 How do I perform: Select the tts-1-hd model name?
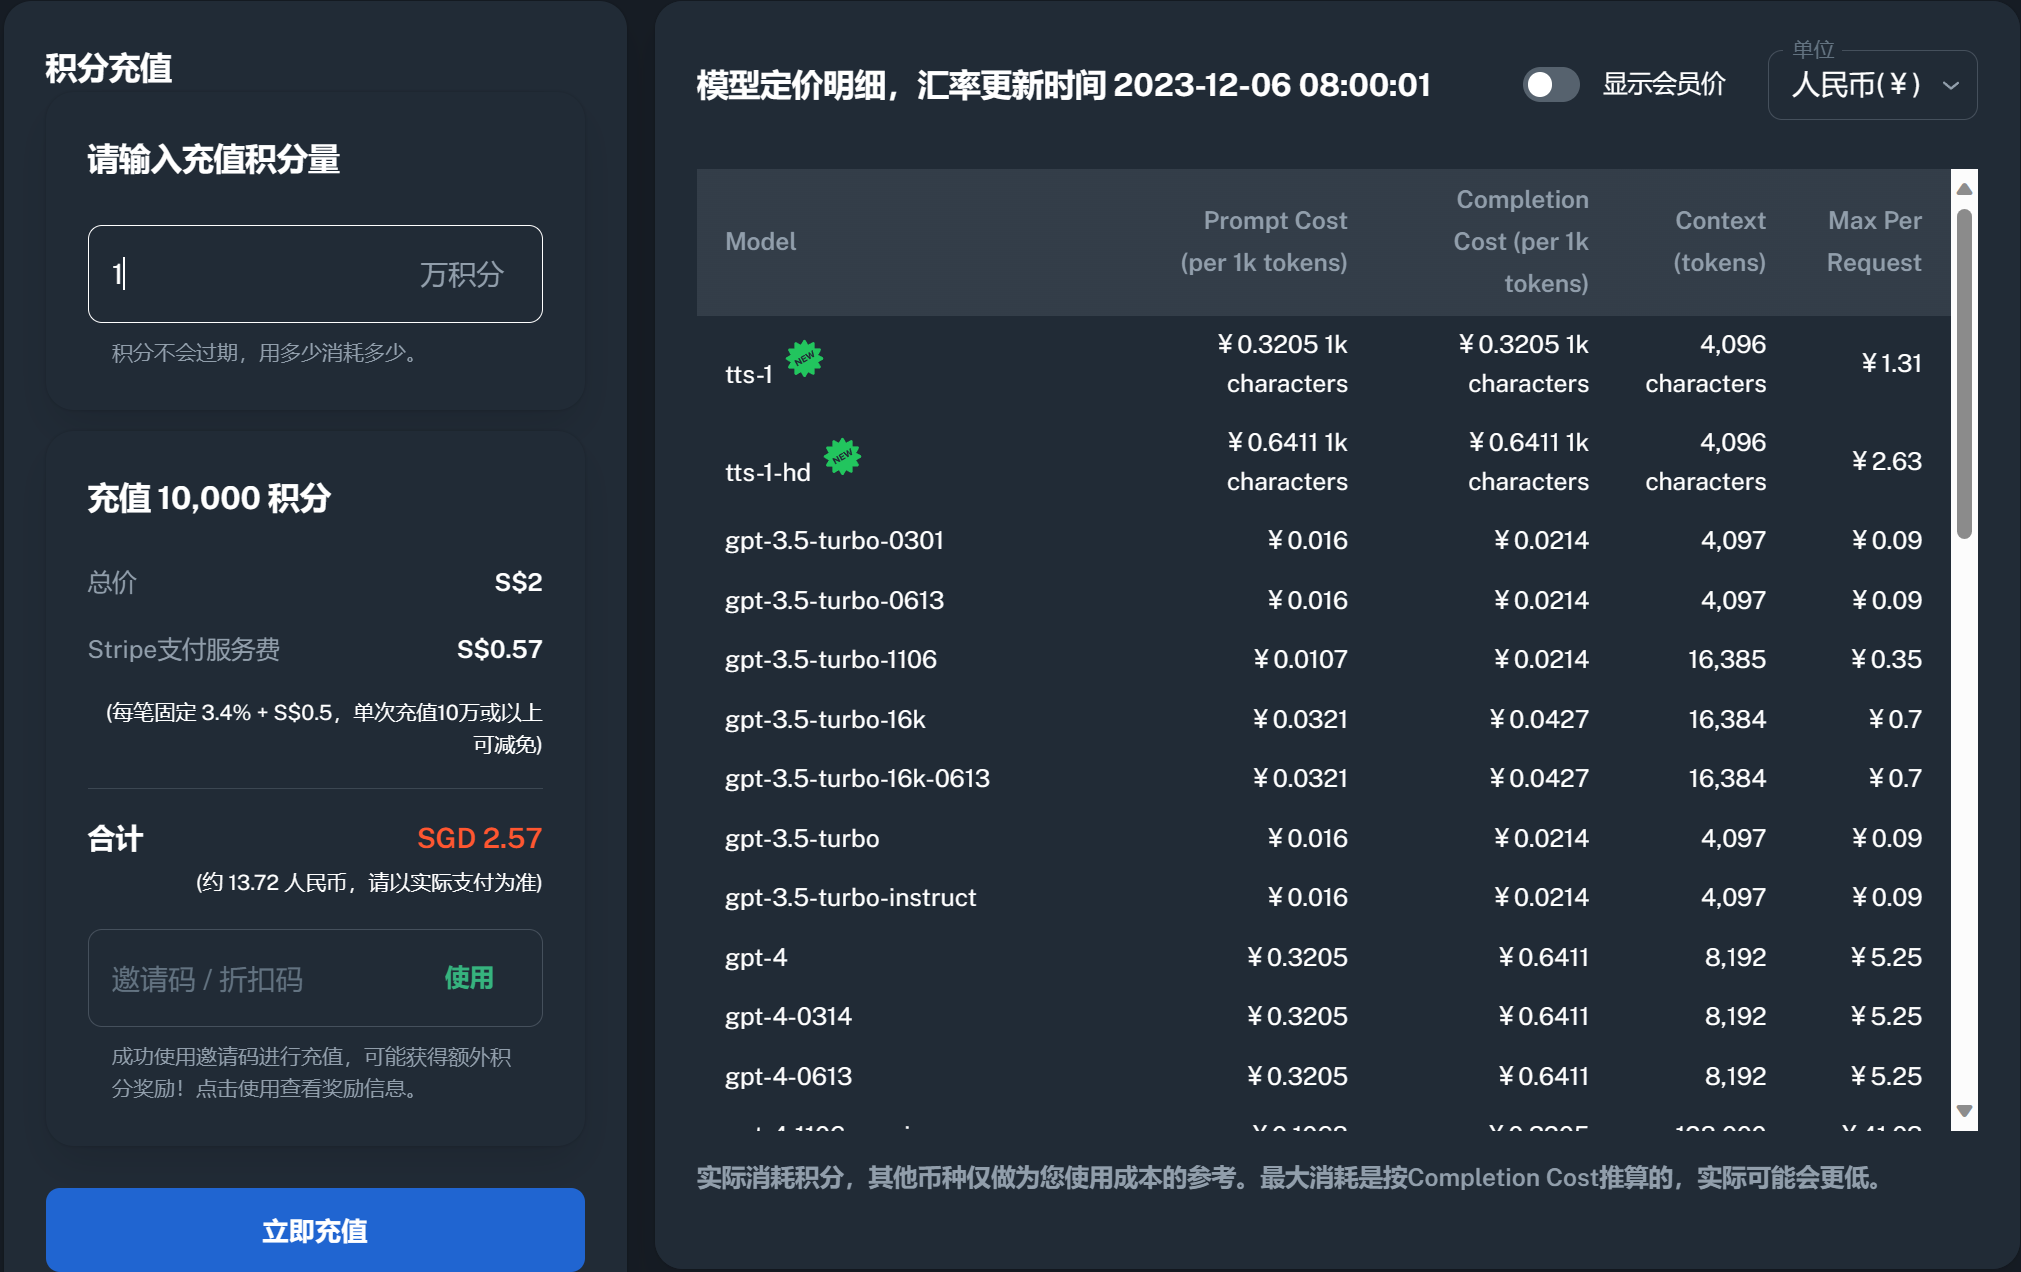(x=768, y=472)
